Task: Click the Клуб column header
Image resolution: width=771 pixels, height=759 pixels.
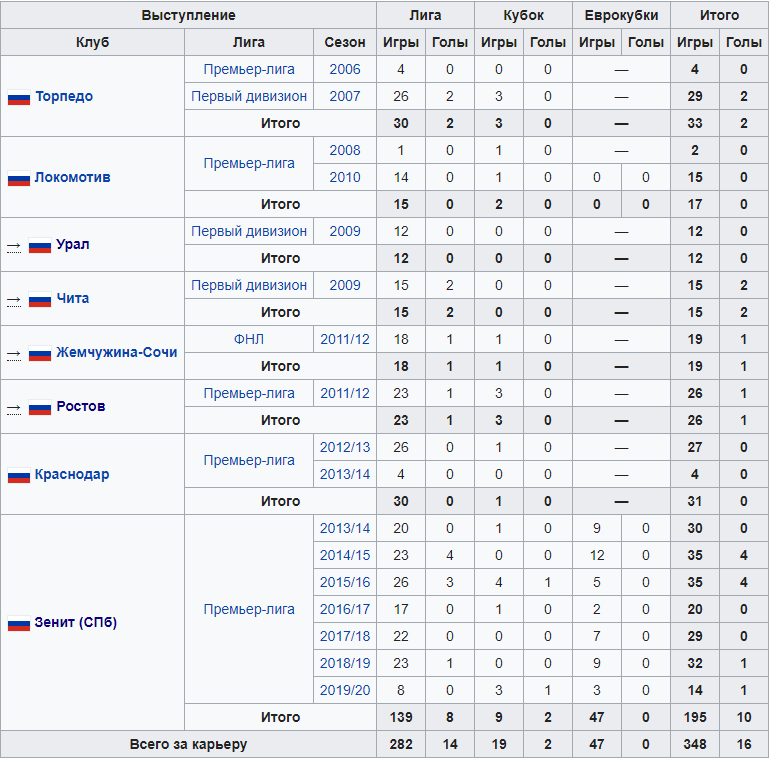Action: [x=92, y=42]
